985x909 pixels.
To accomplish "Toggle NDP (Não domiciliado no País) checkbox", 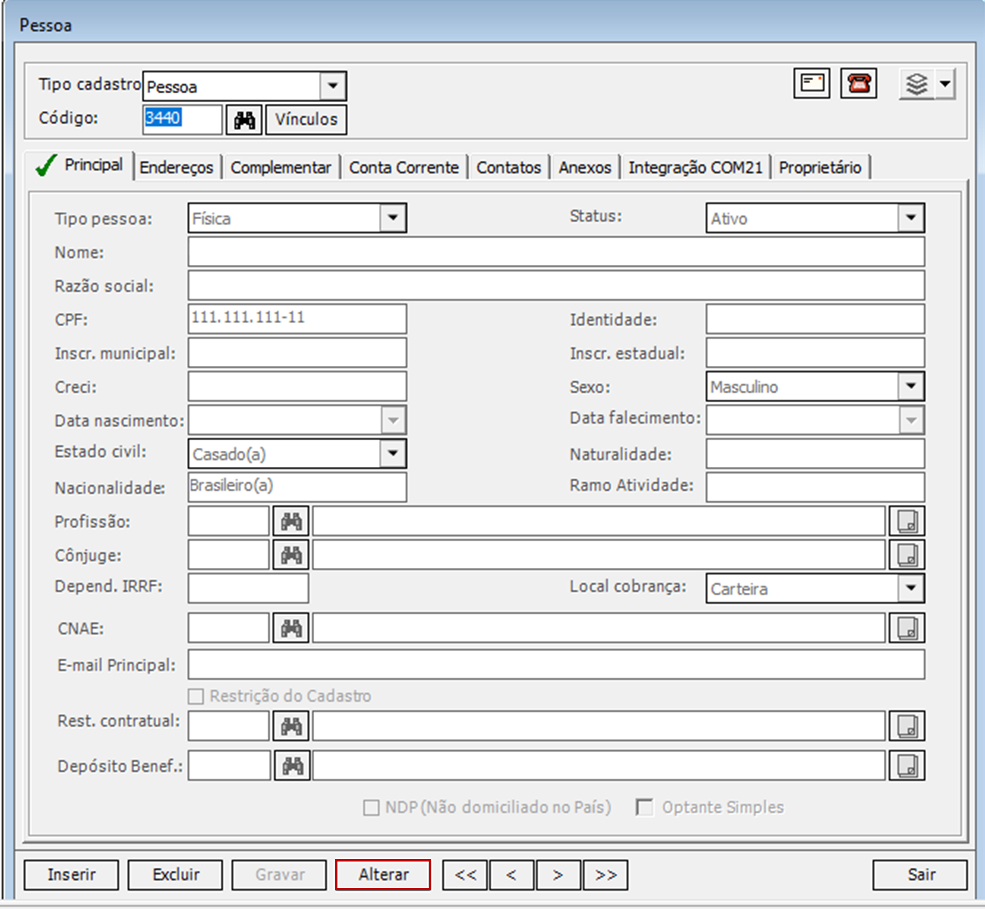I will click(371, 807).
